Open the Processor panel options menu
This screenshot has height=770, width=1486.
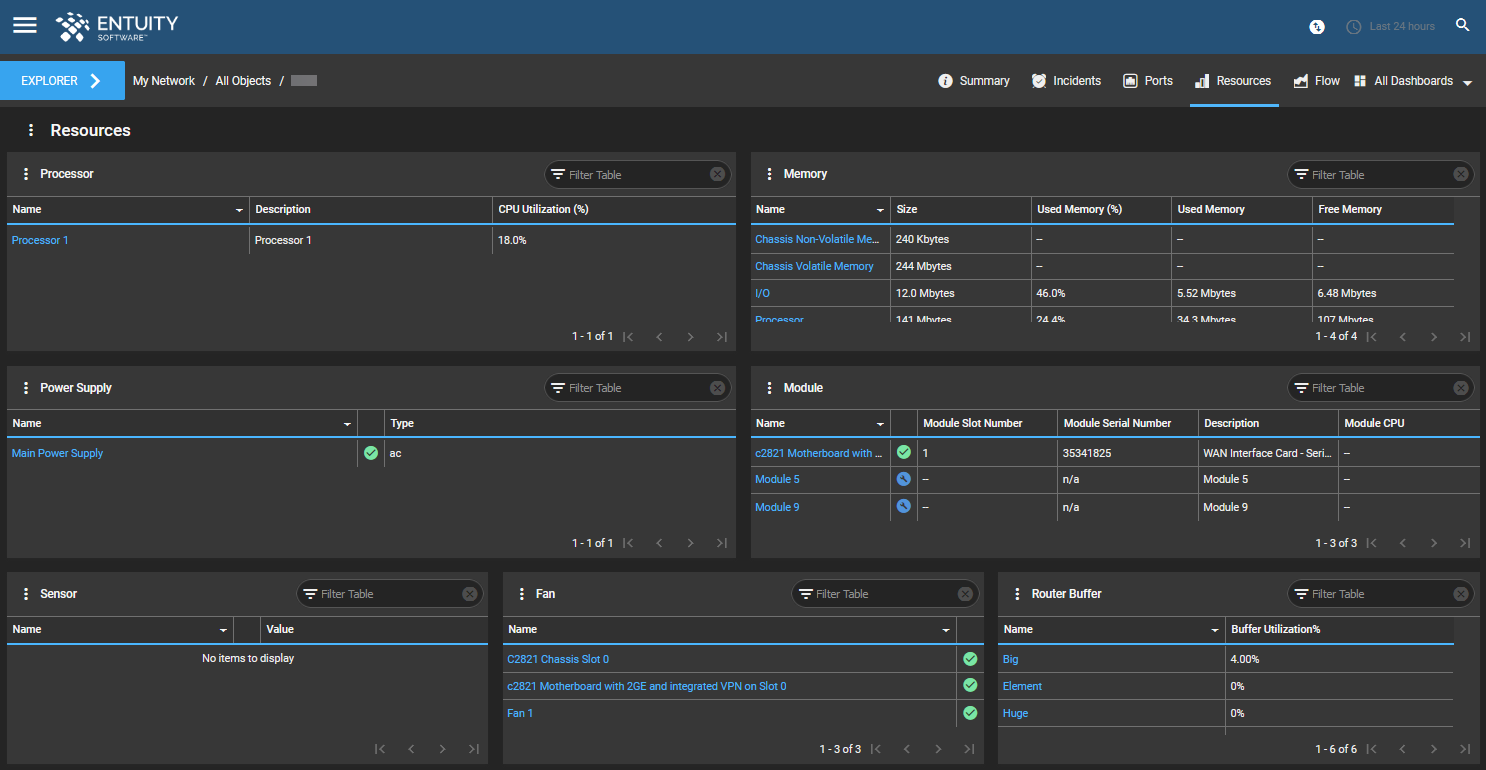click(26, 174)
